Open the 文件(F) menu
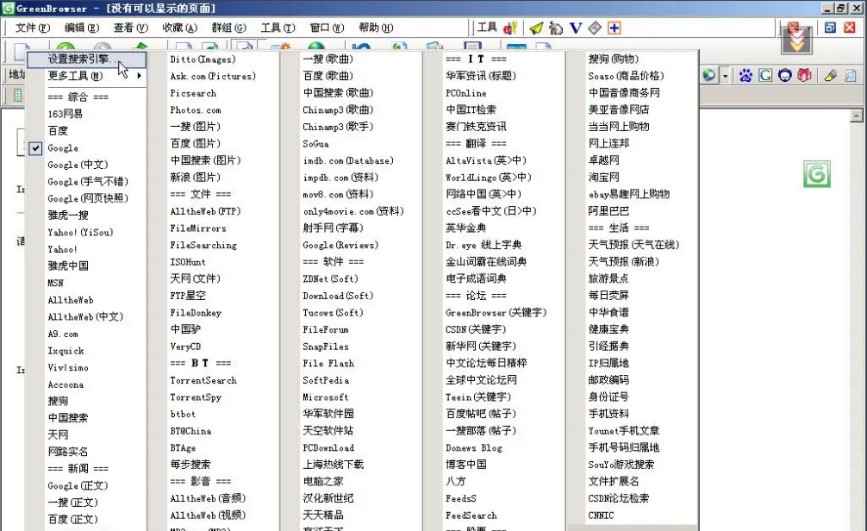Screen dimensions: 867x531 pos(32,28)
